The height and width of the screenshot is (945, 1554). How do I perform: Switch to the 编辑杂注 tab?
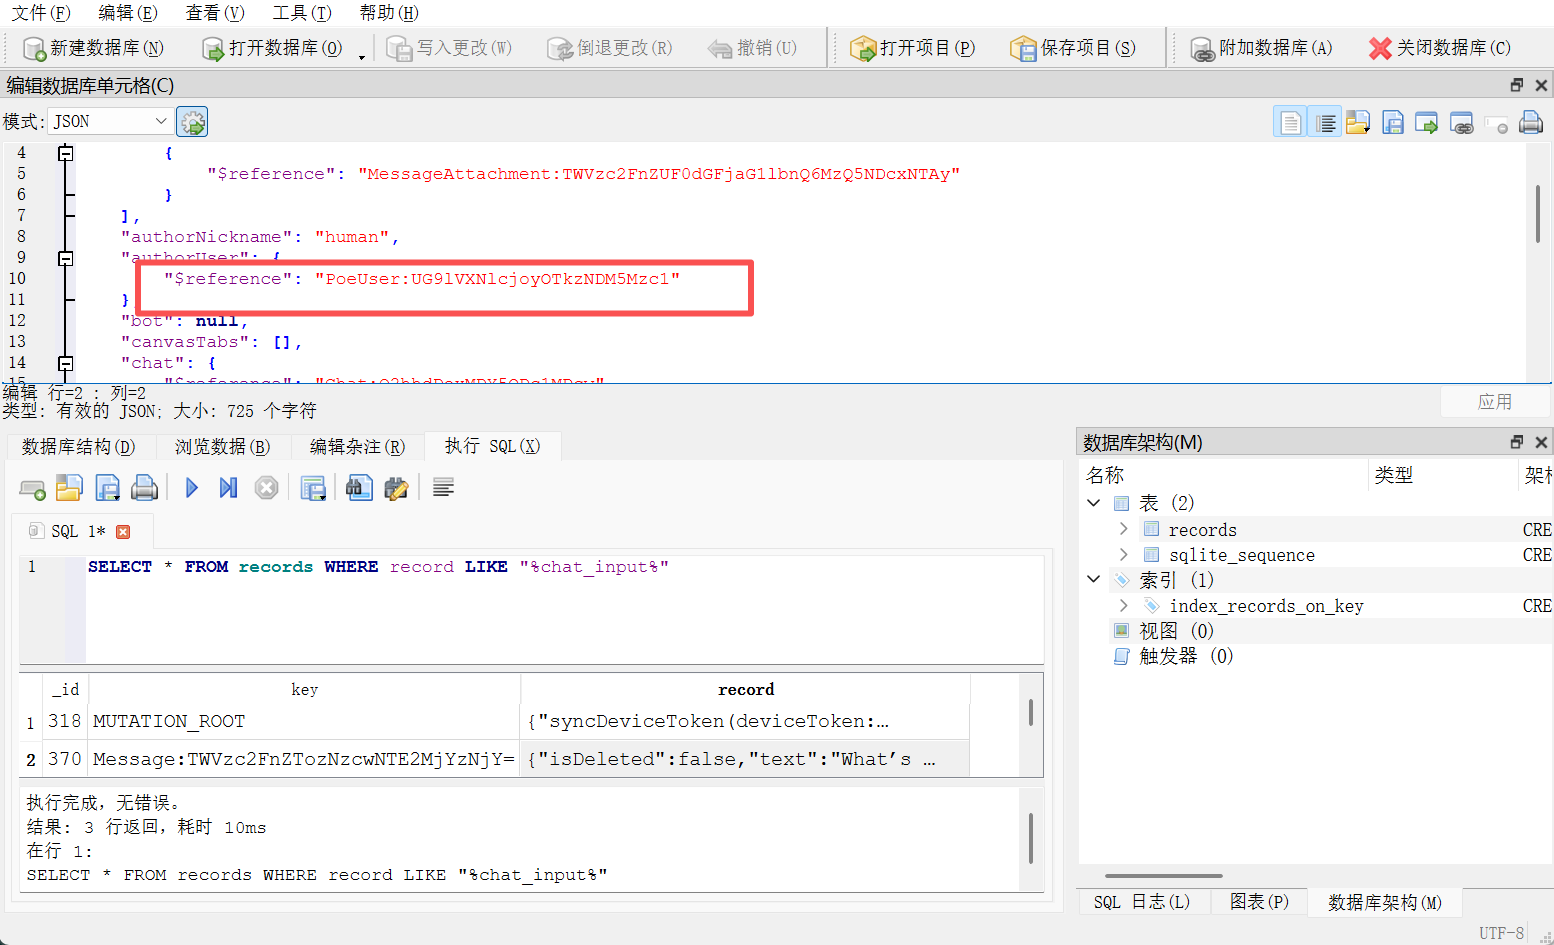[357, 446]
